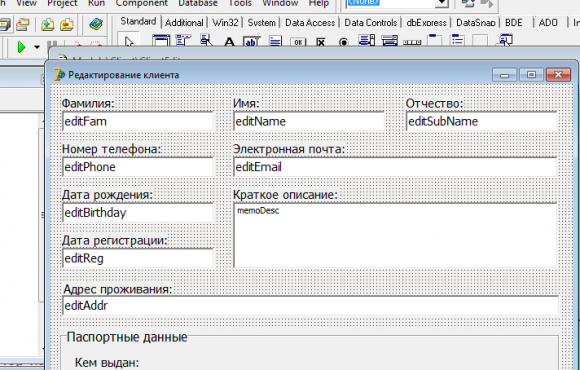This screenshot has width=580, height=370.
Task: Click the green Run button
Action: tap(21, 47)
